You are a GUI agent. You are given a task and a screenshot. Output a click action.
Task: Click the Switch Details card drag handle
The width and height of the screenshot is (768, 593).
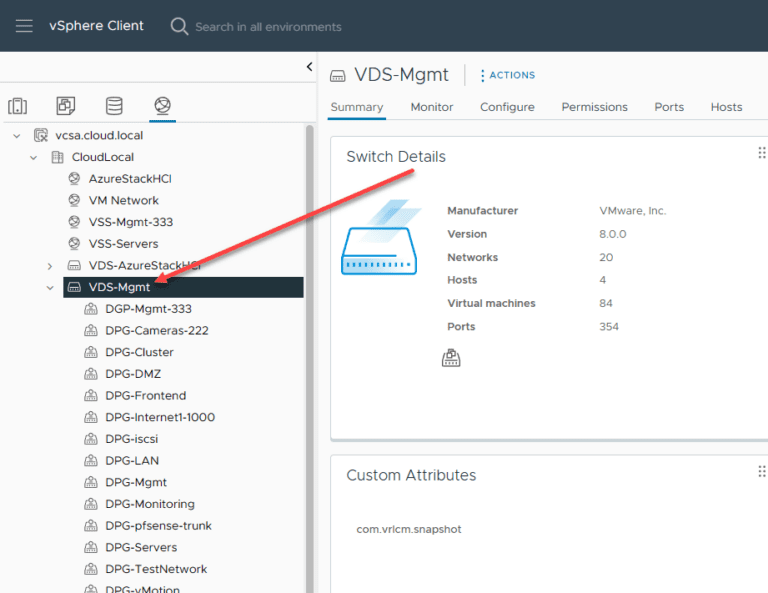tap(762, 153)
